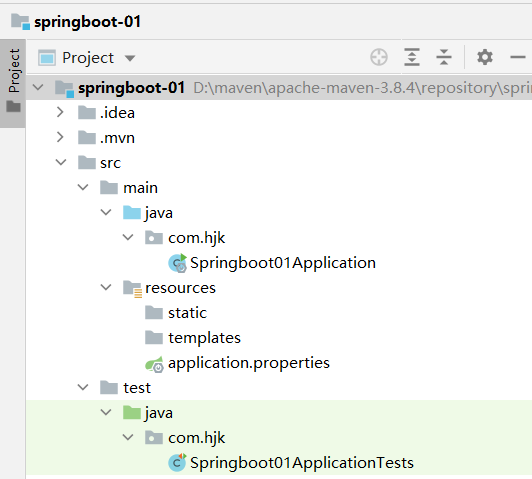Screen dimensions: 532x479
Task: Select the src folder name
Action: coord(110,163)
